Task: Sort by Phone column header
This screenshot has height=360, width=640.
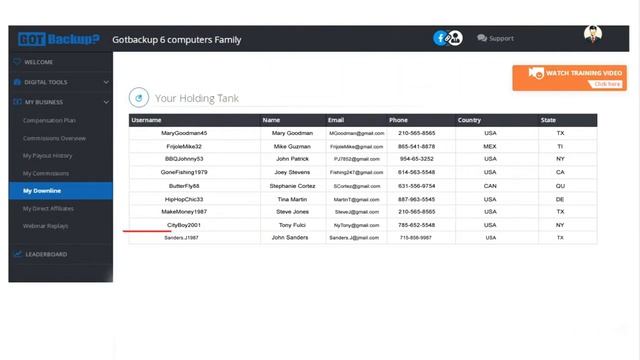Action: coord(398,120)
